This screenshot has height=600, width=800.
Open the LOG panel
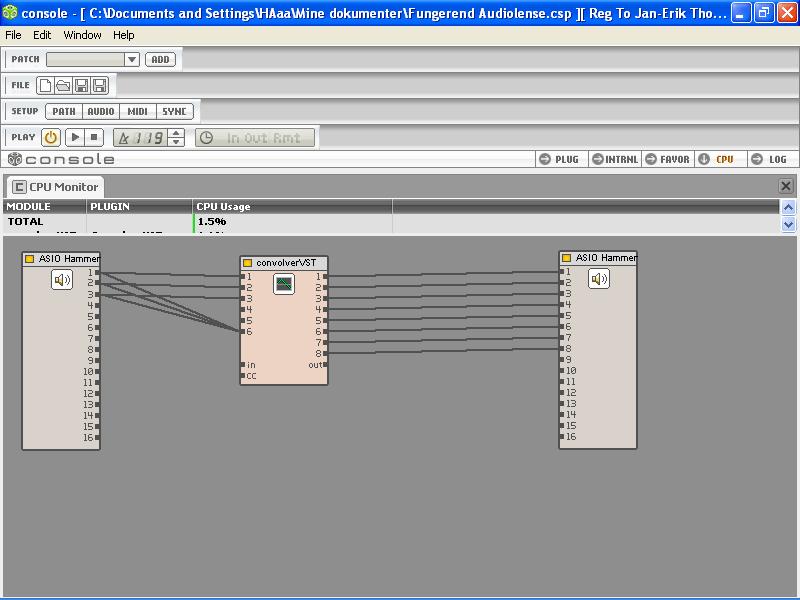(x=771, y=159)
